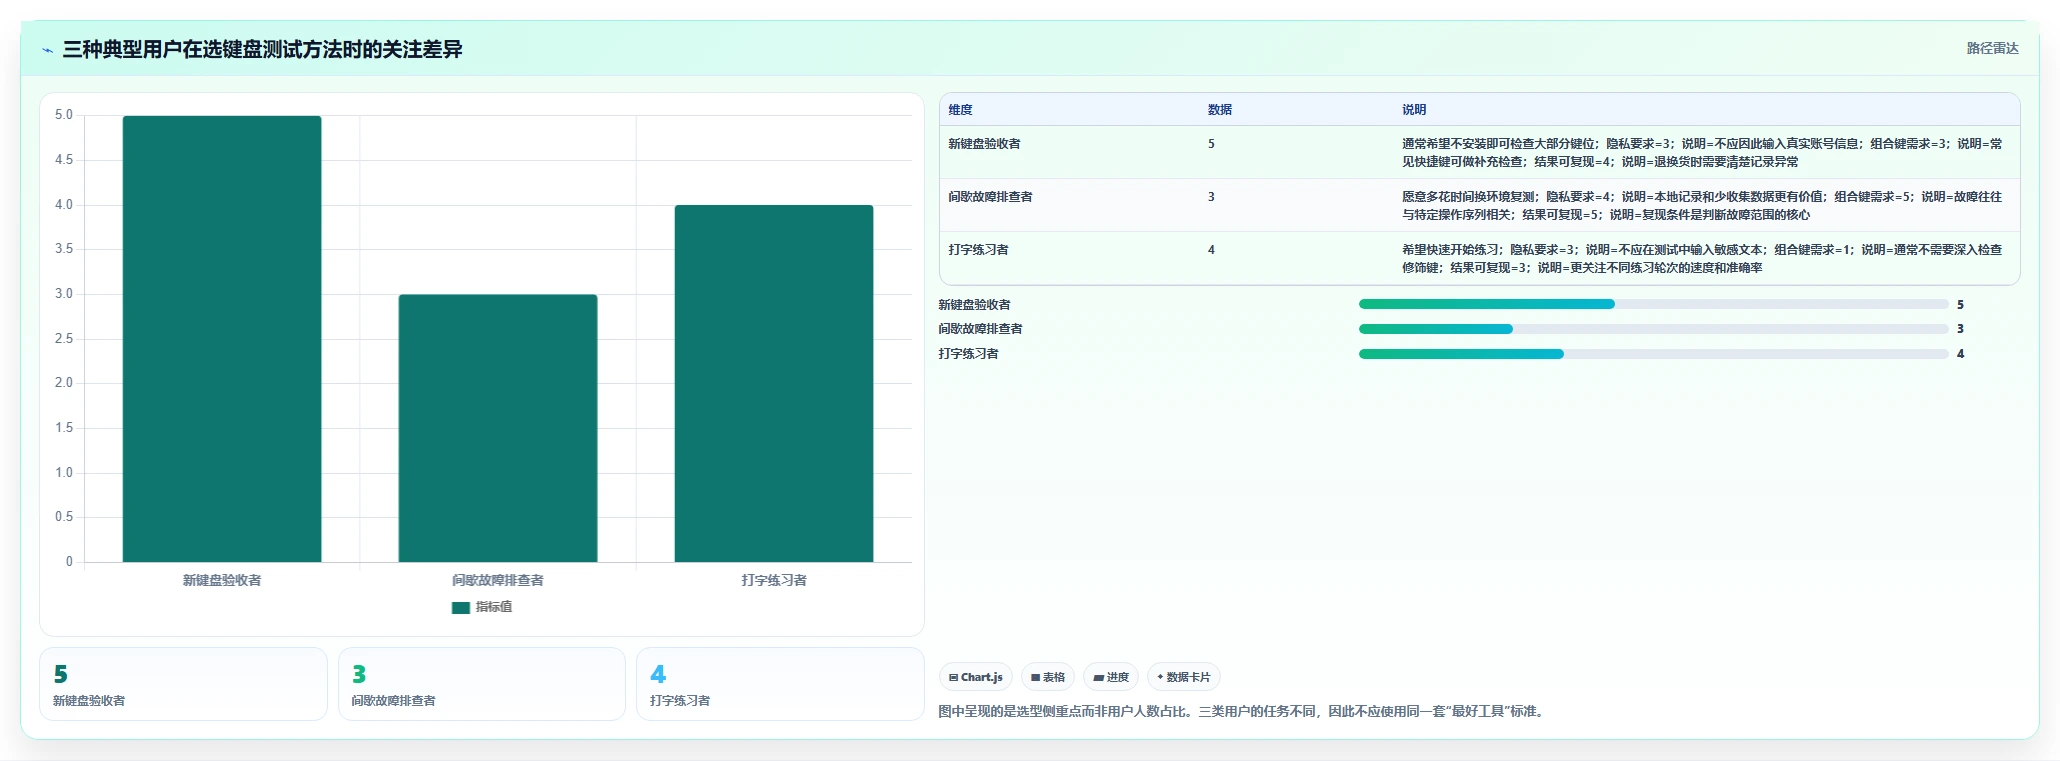
Task: Click the 新键盘验收者 progress bar
Action: [1653, 304]
